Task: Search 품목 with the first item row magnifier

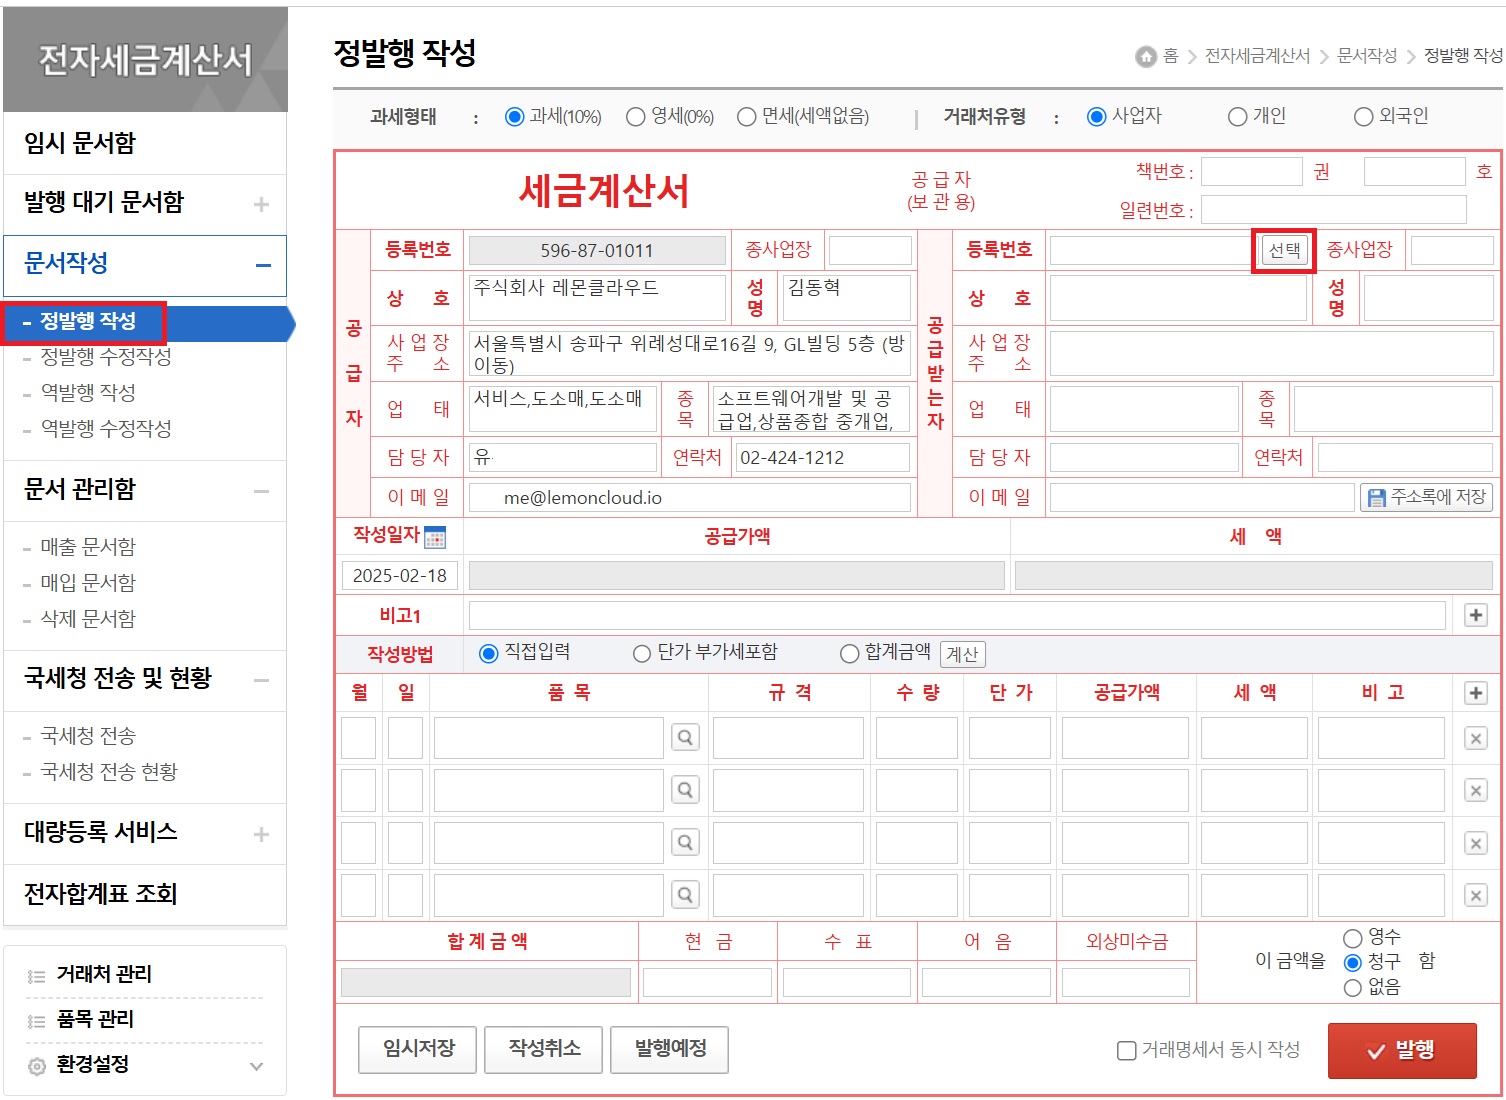Action: [685, 738]
